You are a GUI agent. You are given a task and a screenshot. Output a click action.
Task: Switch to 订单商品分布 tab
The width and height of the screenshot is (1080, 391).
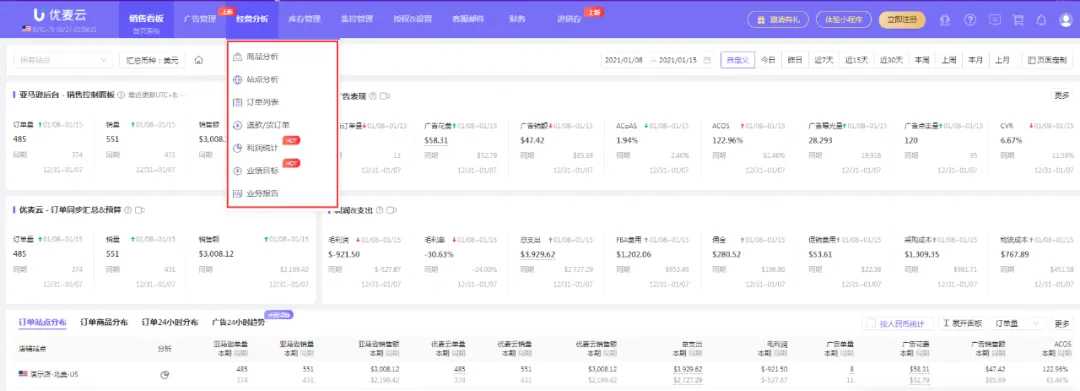coord(103,321)
